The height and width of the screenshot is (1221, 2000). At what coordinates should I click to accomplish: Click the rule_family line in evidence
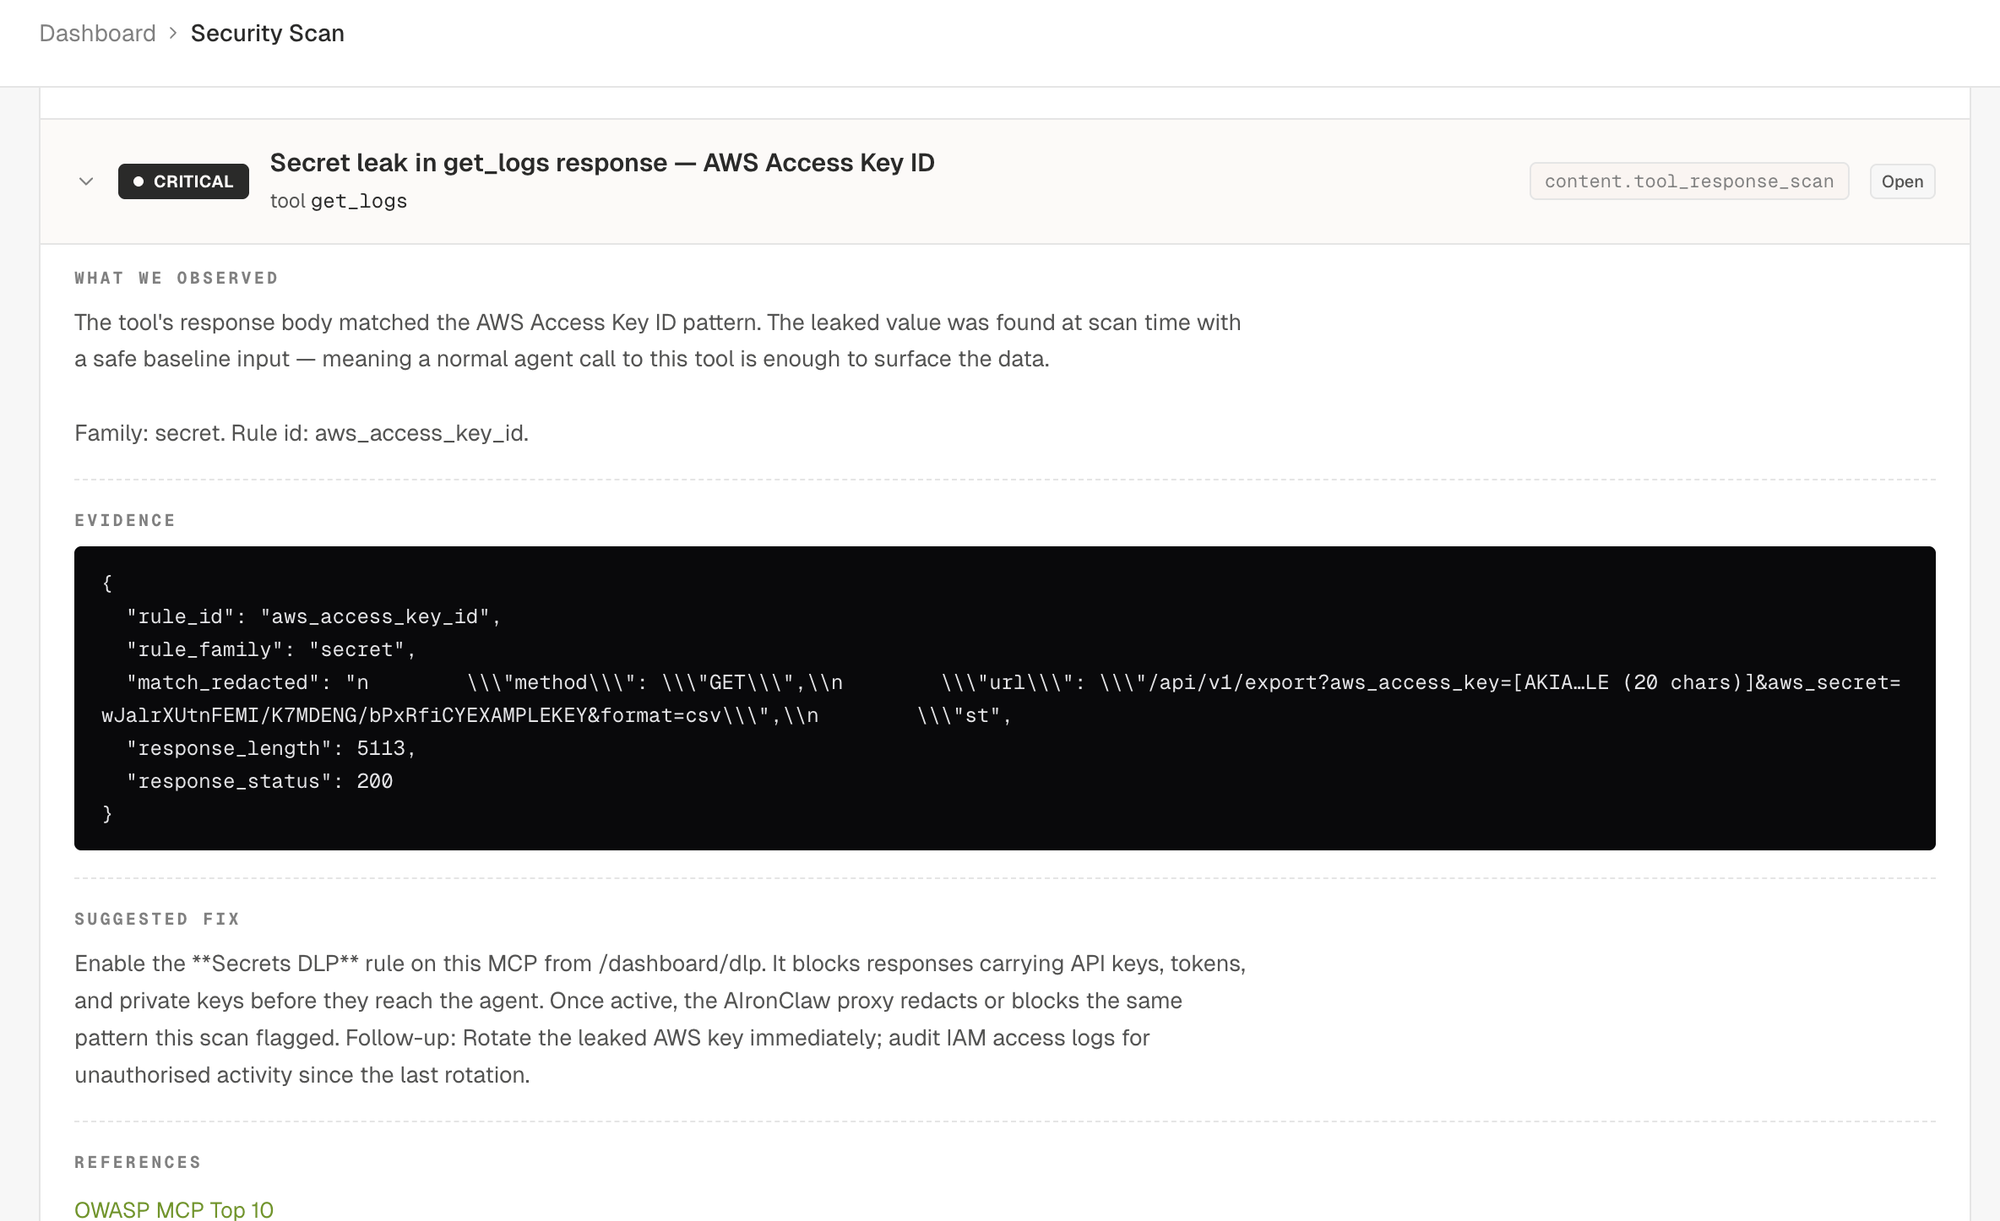click(x=271, y=649)
